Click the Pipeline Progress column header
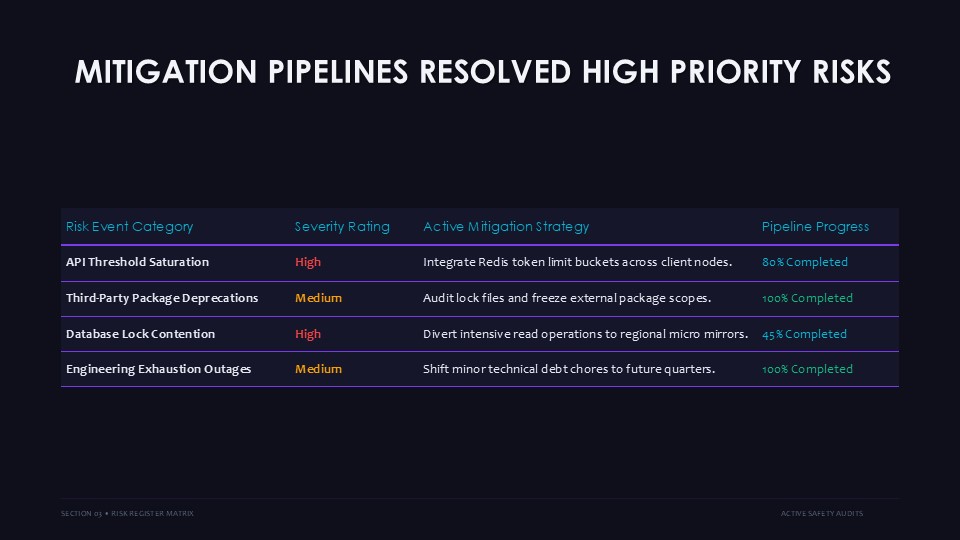The image size is (960, 540). [815, 227]
